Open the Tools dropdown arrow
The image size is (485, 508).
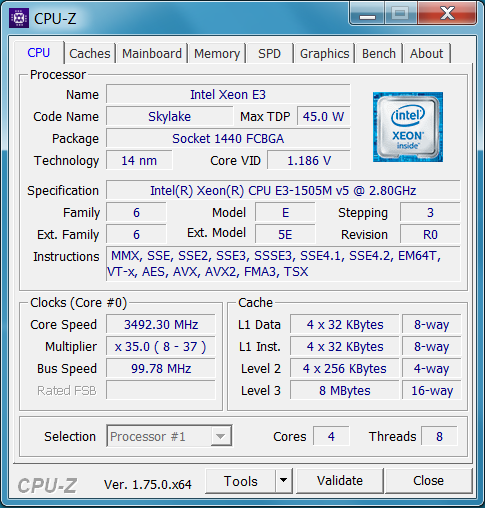(x=284, y=480)
